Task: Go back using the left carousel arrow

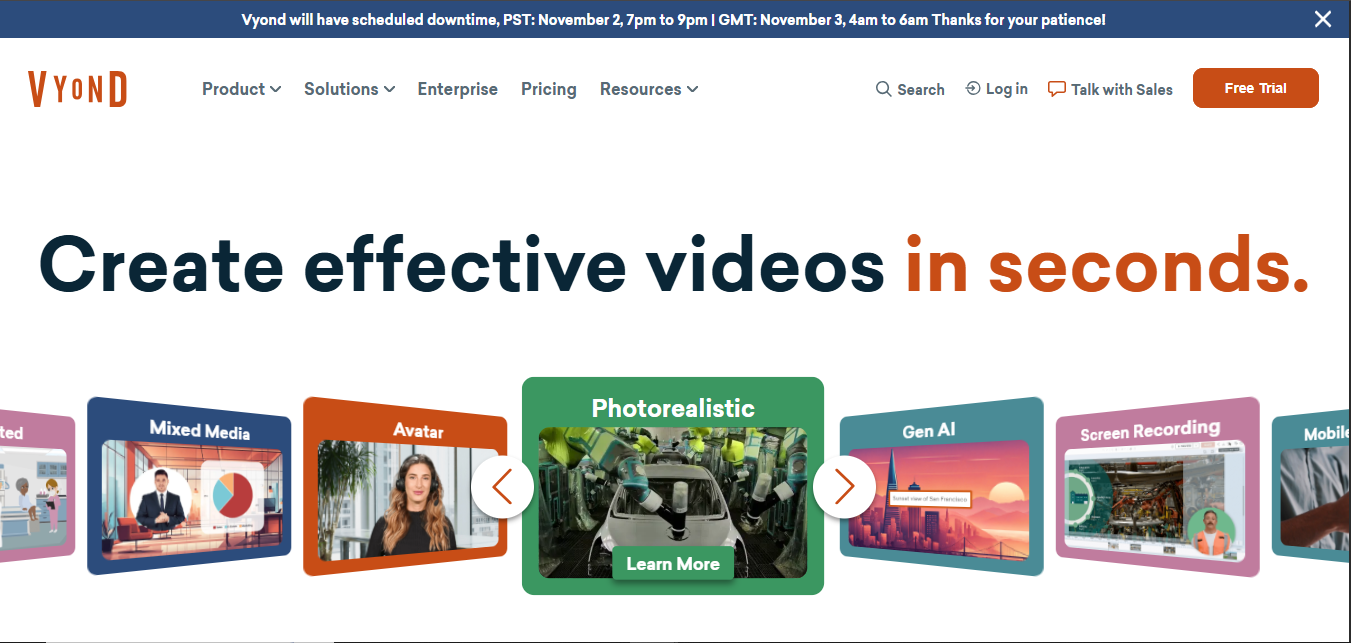Action: click(502, 486)
